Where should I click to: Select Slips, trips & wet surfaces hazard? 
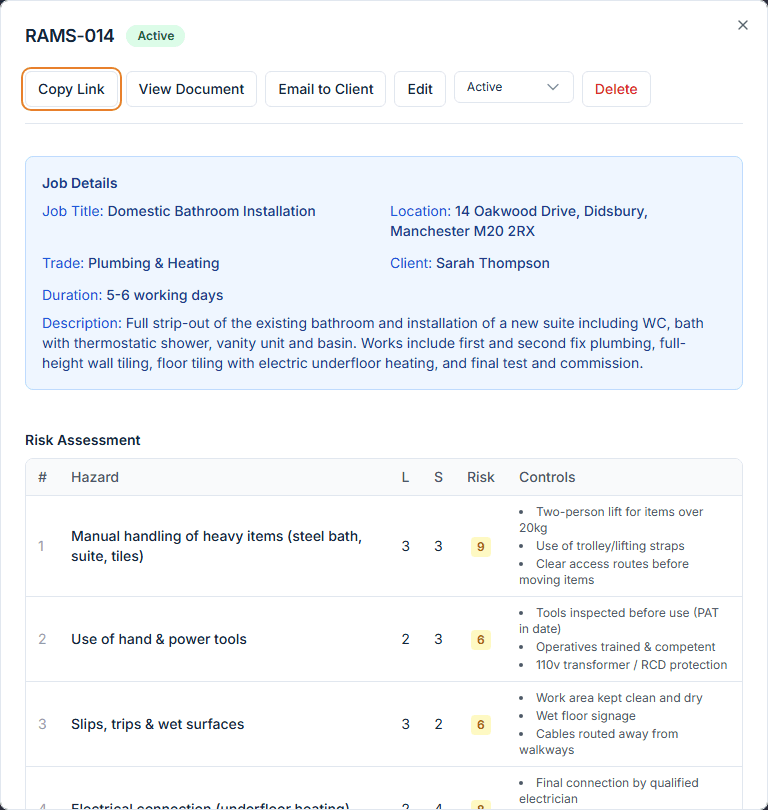click(x=158, y=724)
